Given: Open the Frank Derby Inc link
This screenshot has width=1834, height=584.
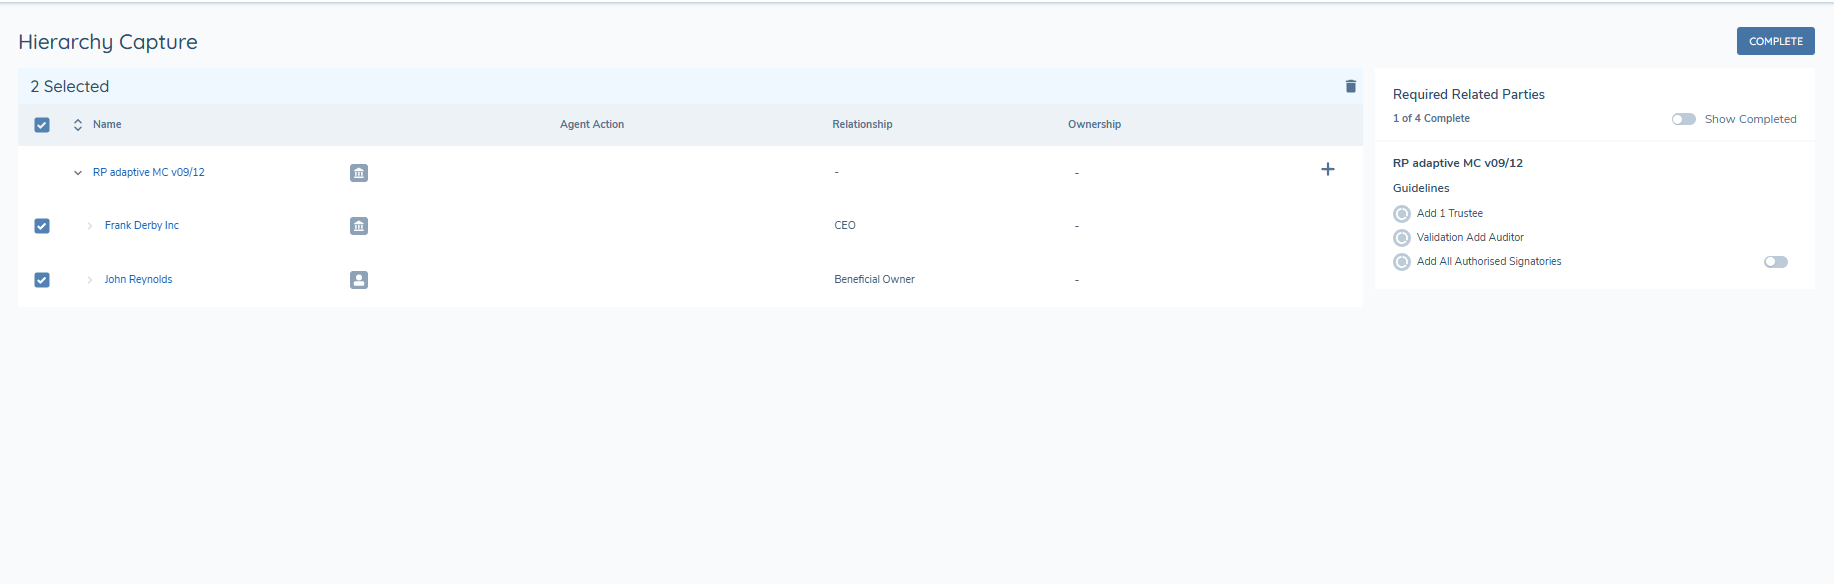Looking at the screenshot, I should point(142,226).
